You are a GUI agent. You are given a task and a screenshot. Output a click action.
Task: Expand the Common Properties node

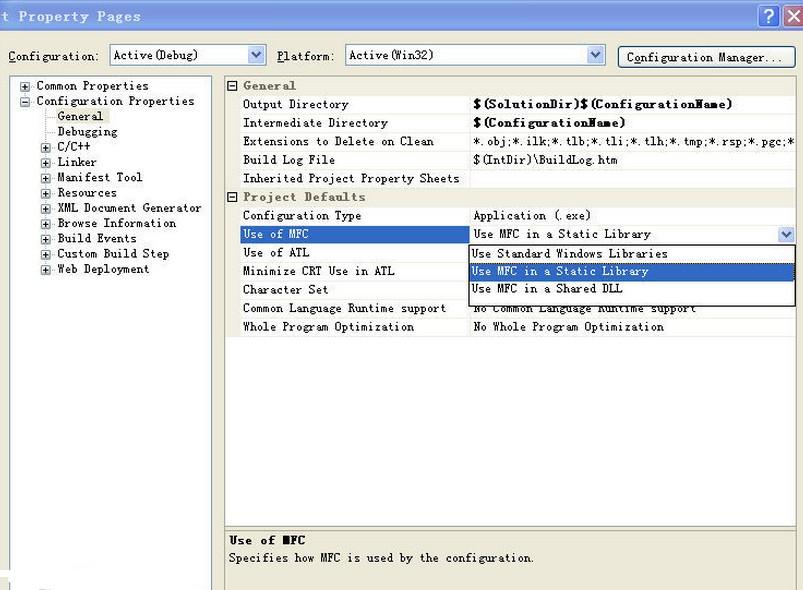pos(25,87)
